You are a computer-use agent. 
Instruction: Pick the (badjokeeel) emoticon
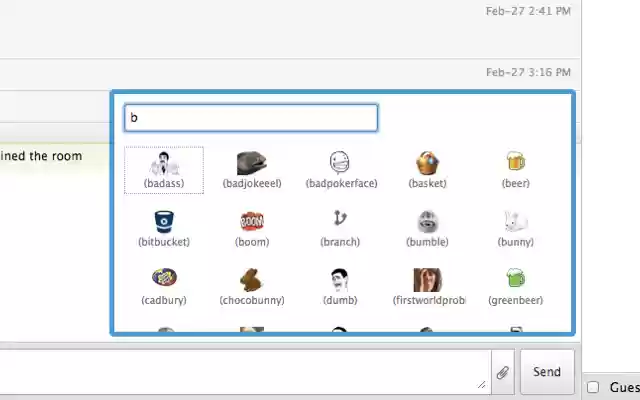(x=252, y=170)
